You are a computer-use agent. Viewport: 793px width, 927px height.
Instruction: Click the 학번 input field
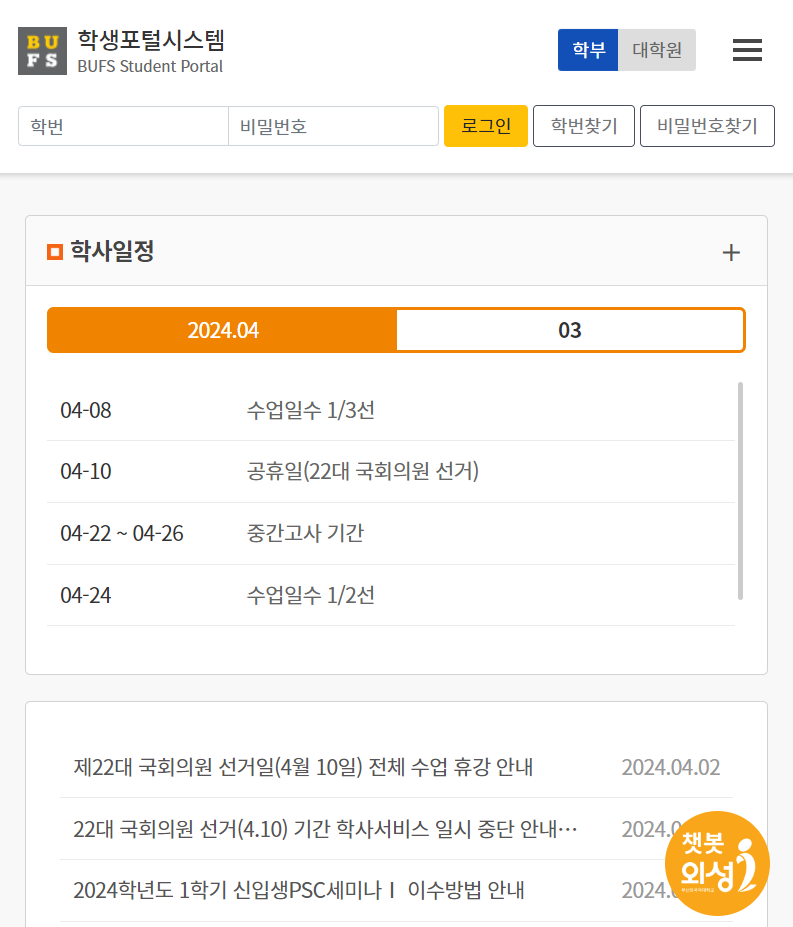click(x=122, y=126)
